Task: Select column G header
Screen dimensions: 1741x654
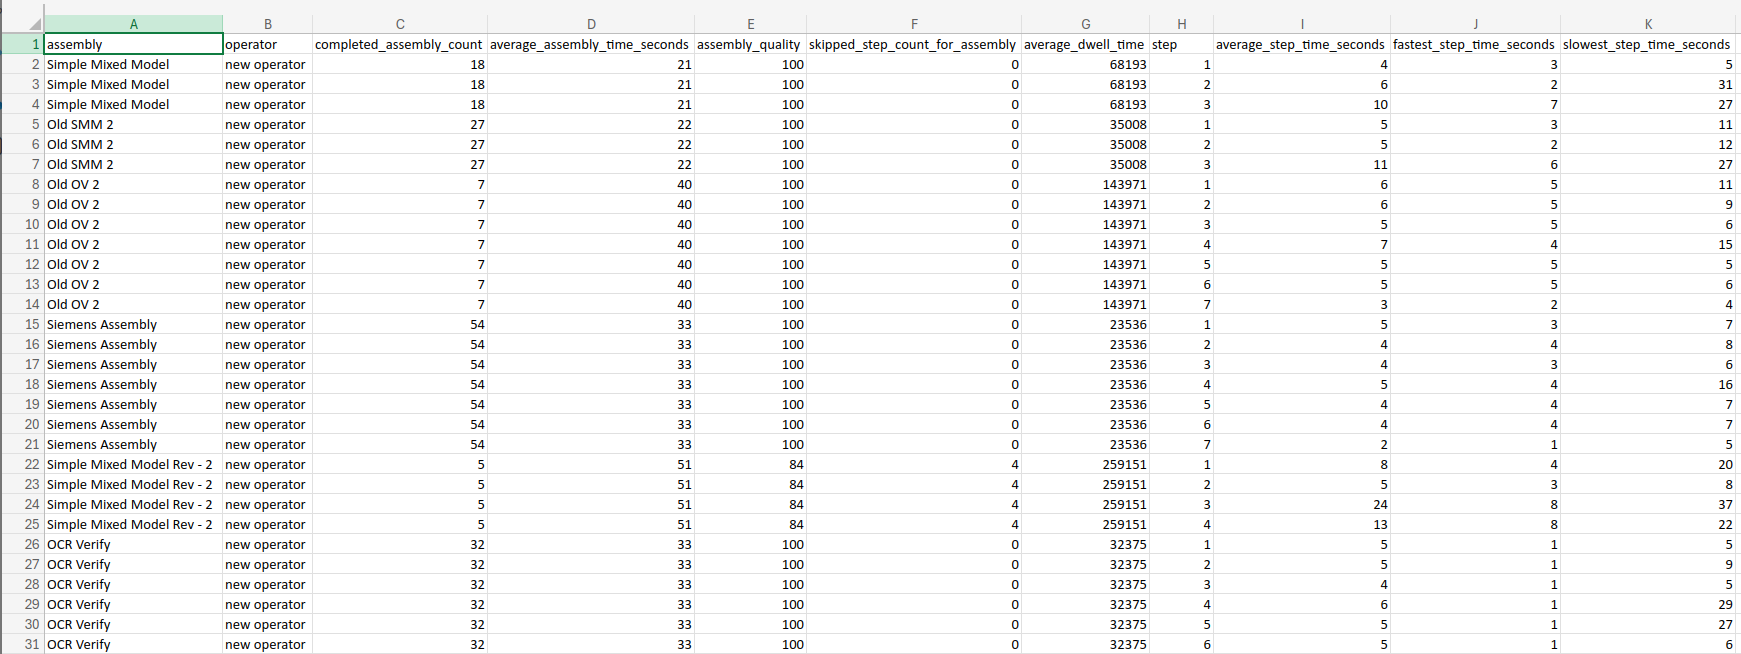Action: coord(1086,24)
